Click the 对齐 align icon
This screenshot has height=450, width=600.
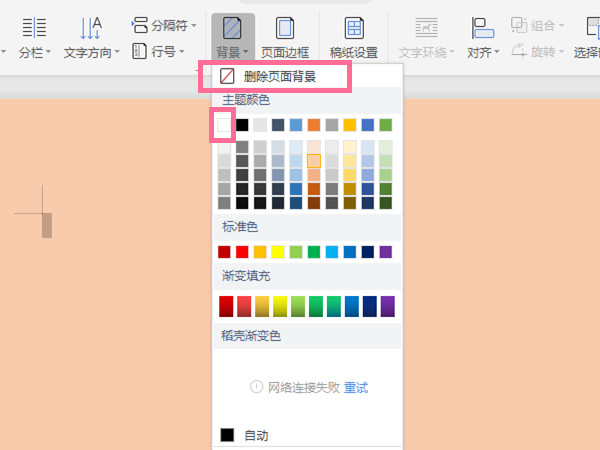[484, 28]
